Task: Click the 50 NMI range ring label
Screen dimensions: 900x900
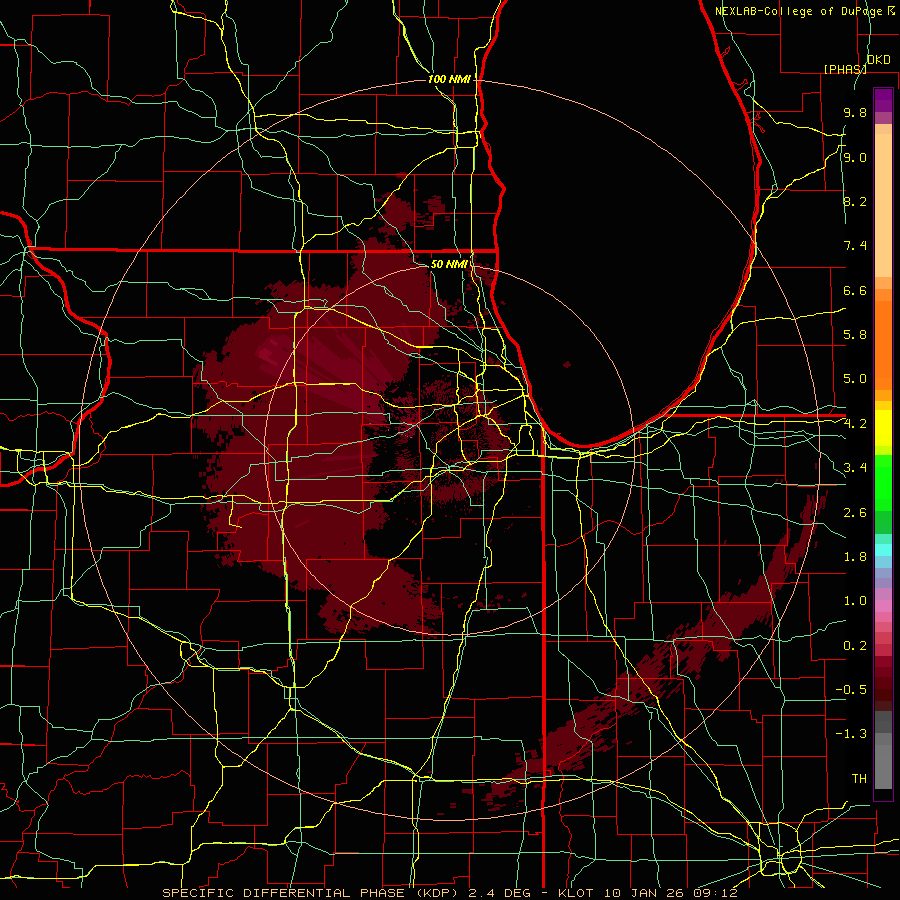Action: (449, 264)
